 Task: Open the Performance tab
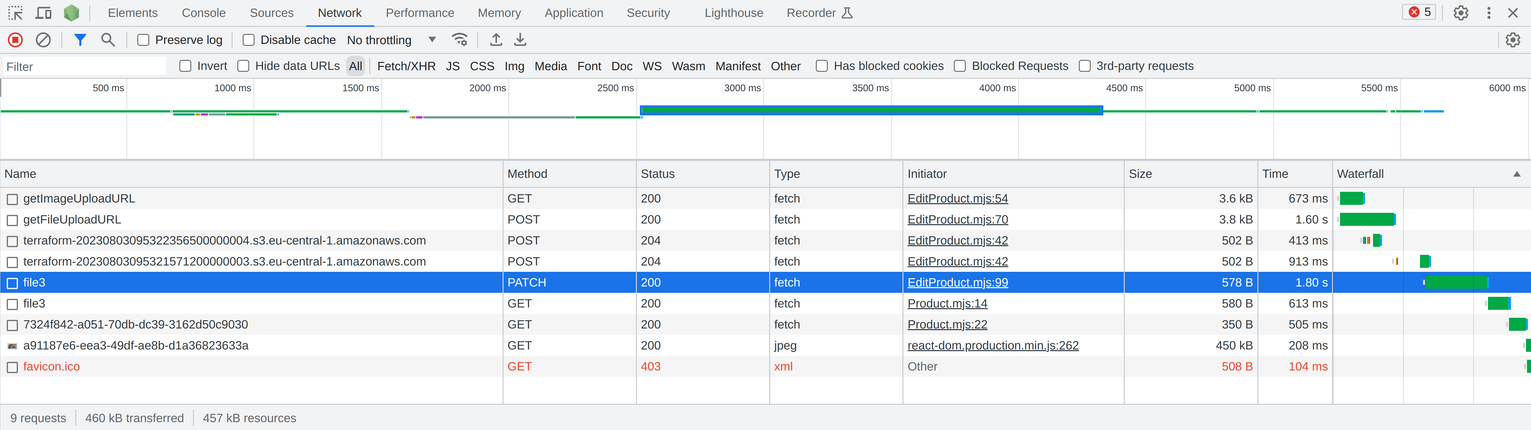point(420,13)
